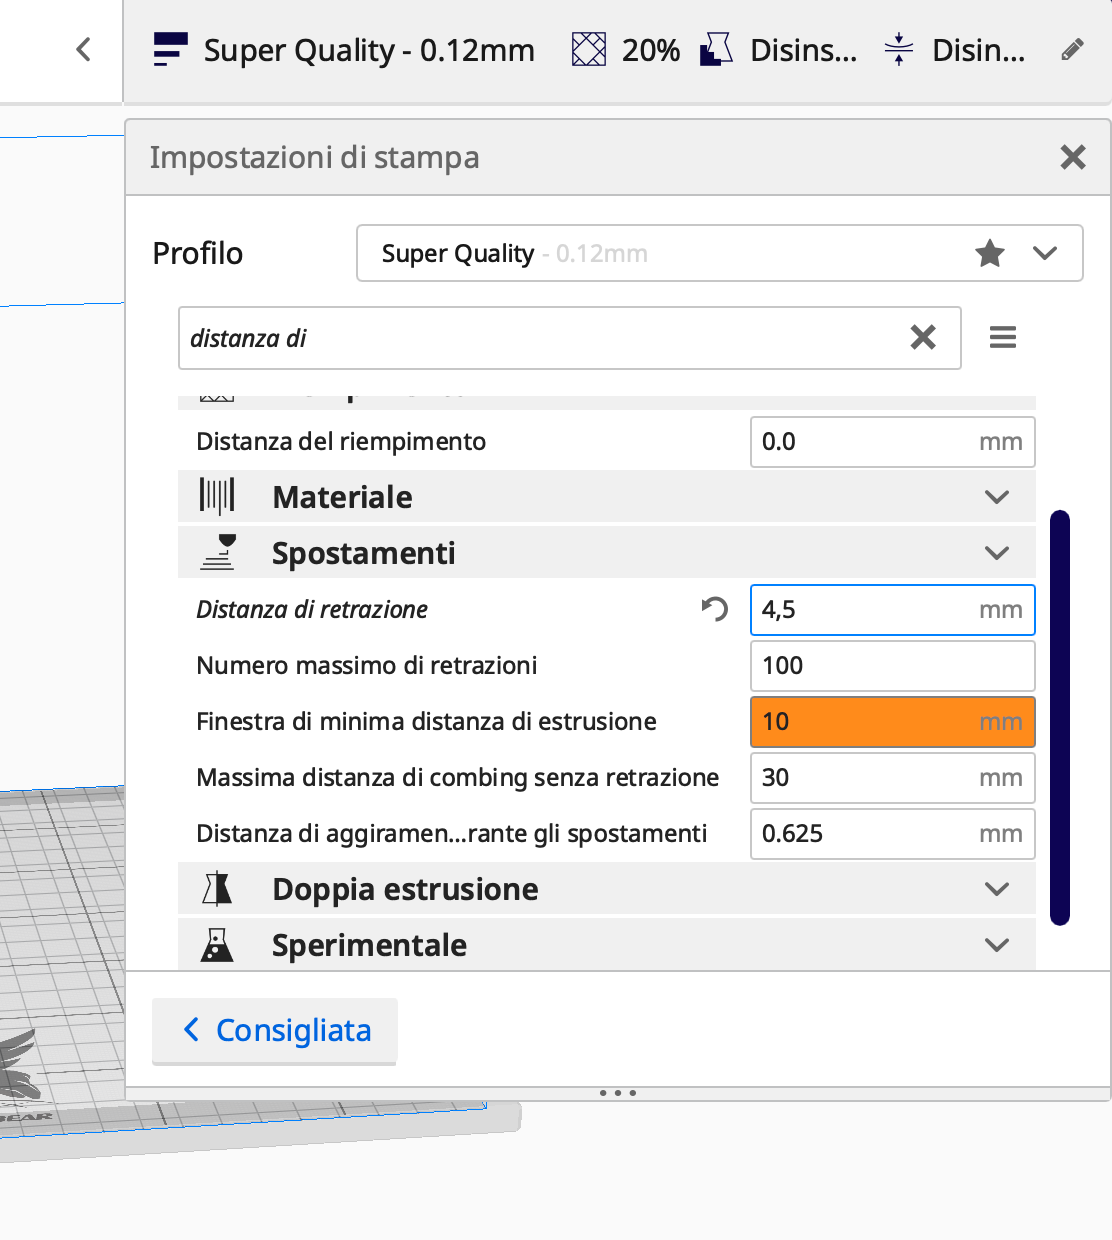Click the Distanza di retrazione field
This screenshot has height=1240, width=1112.
coord(865,610)
